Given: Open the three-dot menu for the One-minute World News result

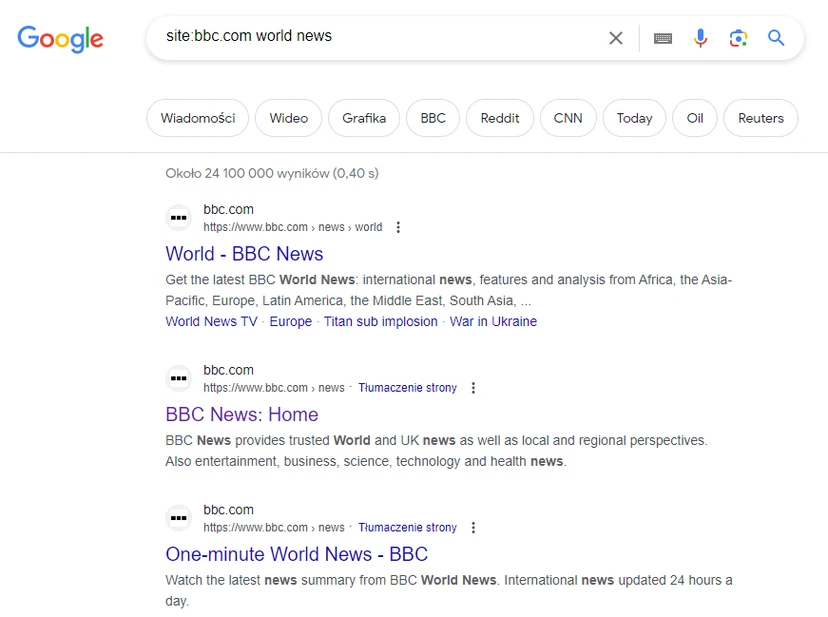Looking at the screenshot, I should tap(473, 527).
